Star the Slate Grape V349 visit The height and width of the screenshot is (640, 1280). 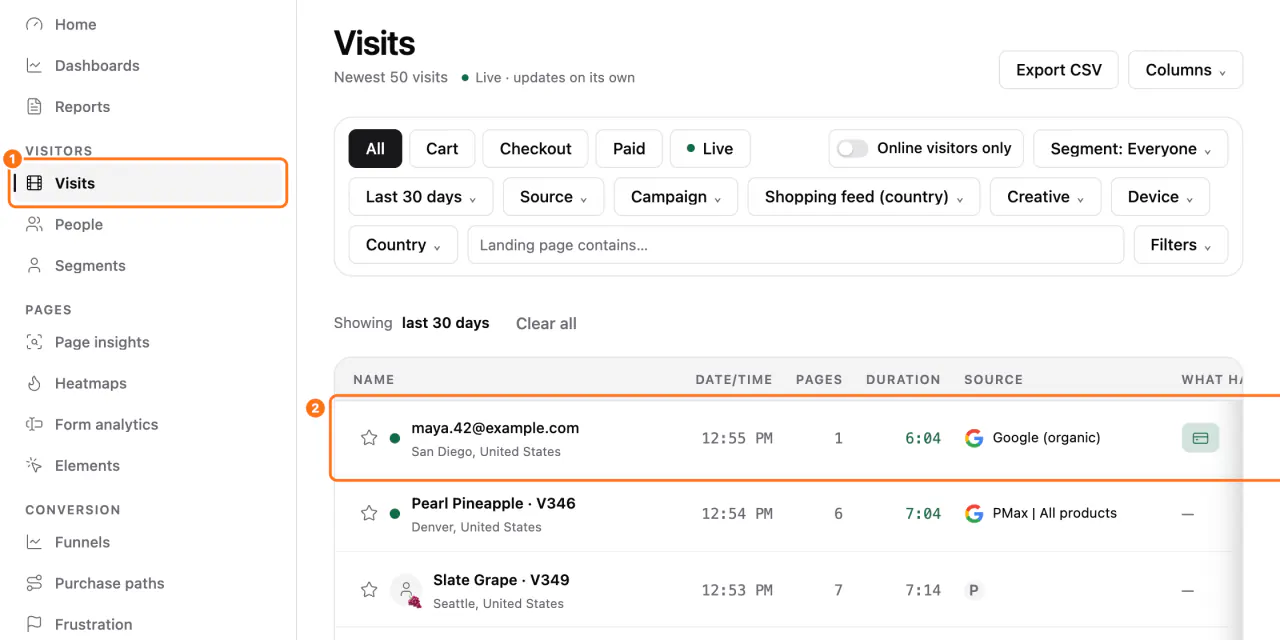tap(369, 590)
